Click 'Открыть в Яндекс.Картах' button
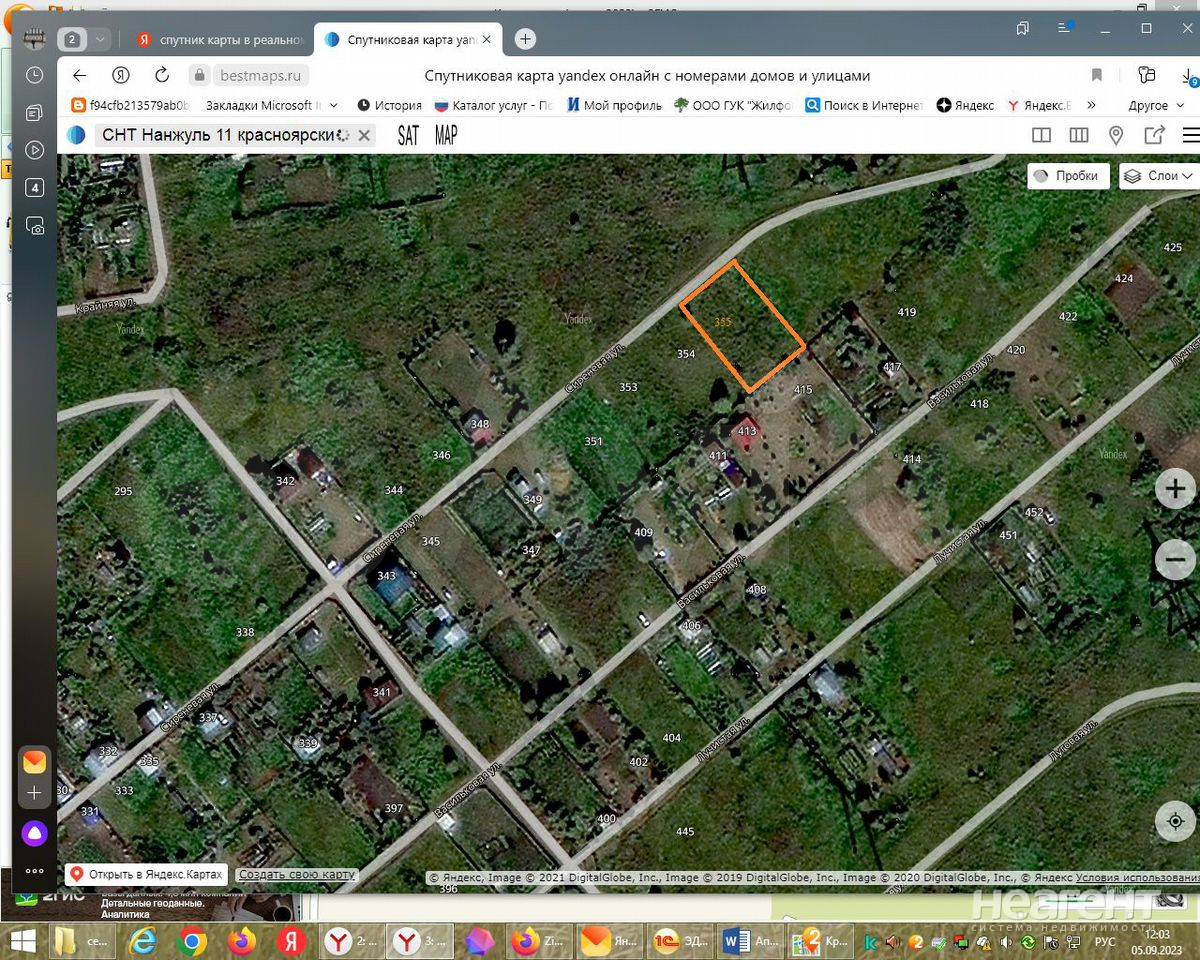Viewport: 1200px width, 960px height. [146, 874]
